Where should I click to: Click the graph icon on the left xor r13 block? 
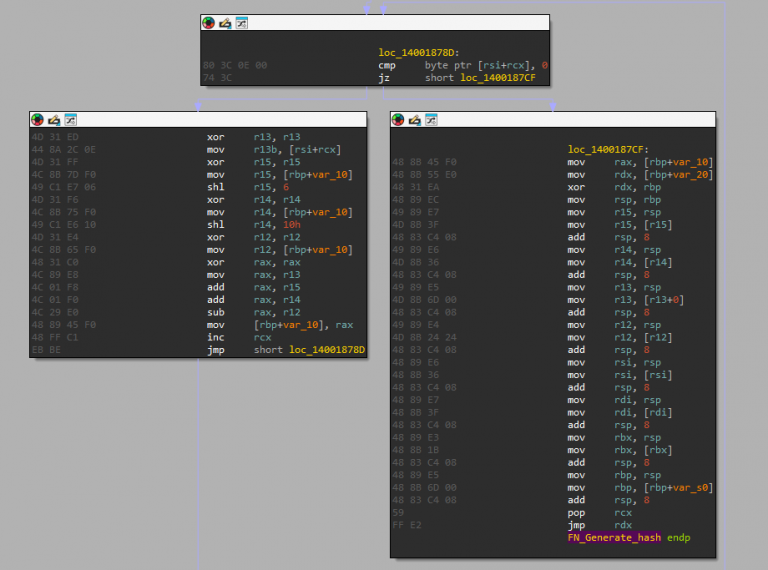[x=70, y=119]
